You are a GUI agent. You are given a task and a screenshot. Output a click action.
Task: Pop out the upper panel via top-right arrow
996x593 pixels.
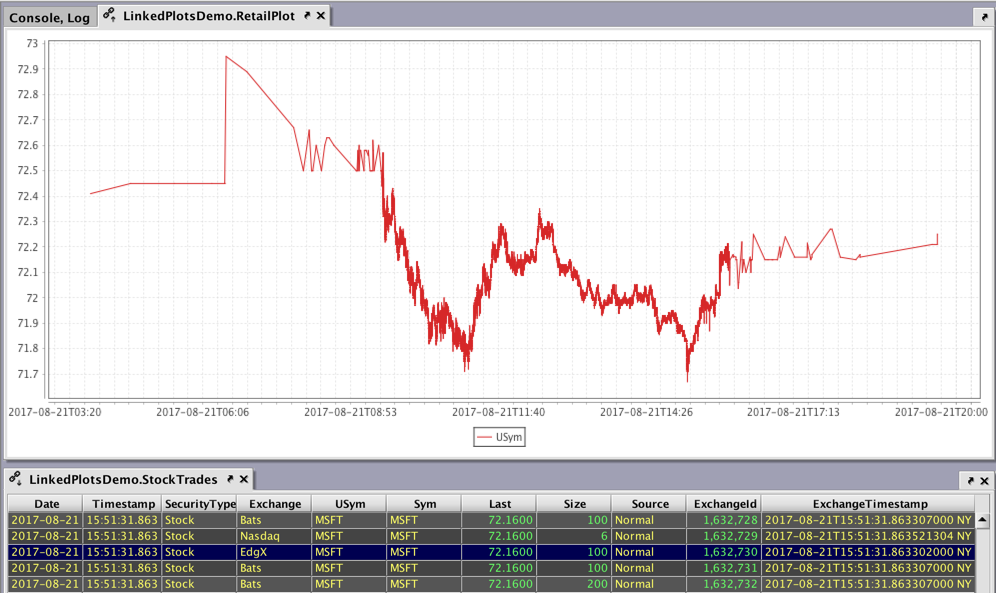(x=981, y=17)
